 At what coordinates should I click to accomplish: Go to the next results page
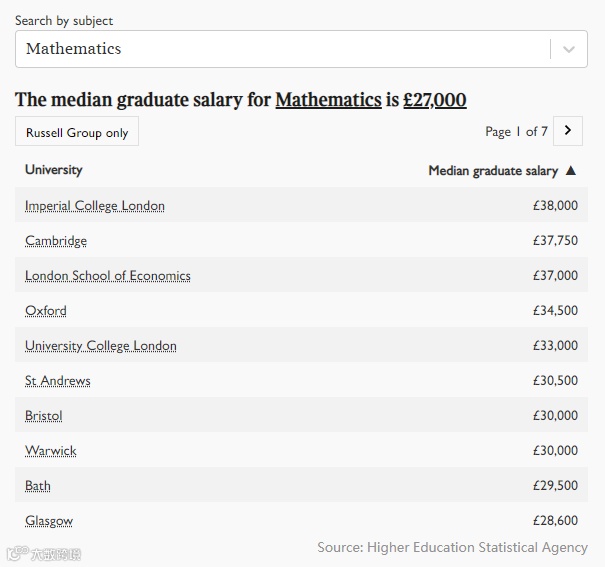(568, 131)
